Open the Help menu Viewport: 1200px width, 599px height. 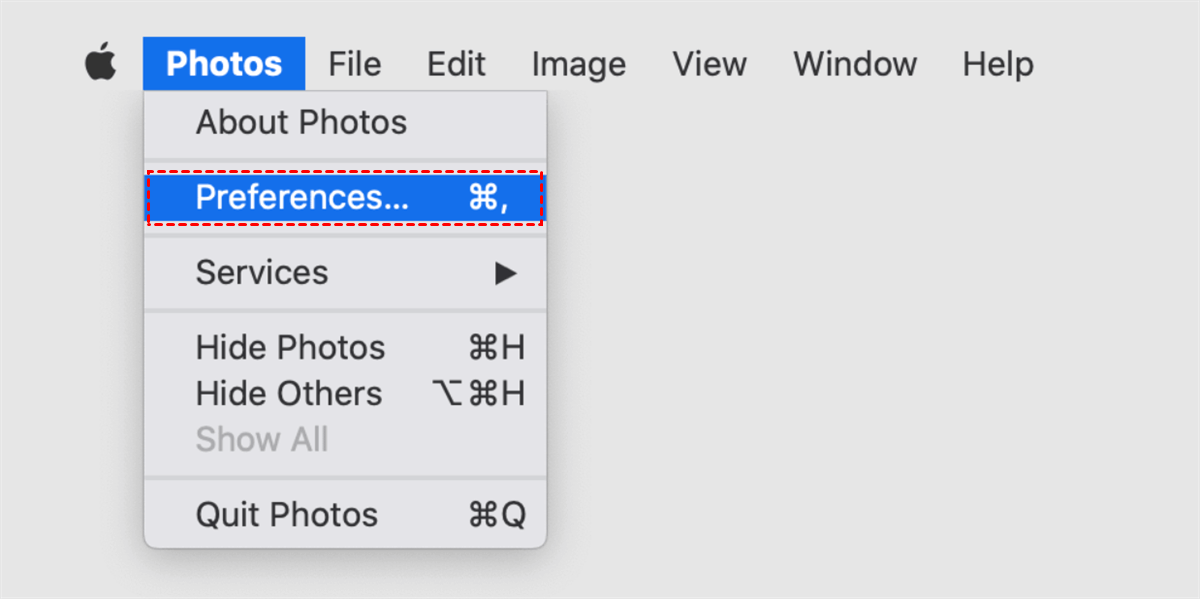pyautogui.click(x=997, y=64)
